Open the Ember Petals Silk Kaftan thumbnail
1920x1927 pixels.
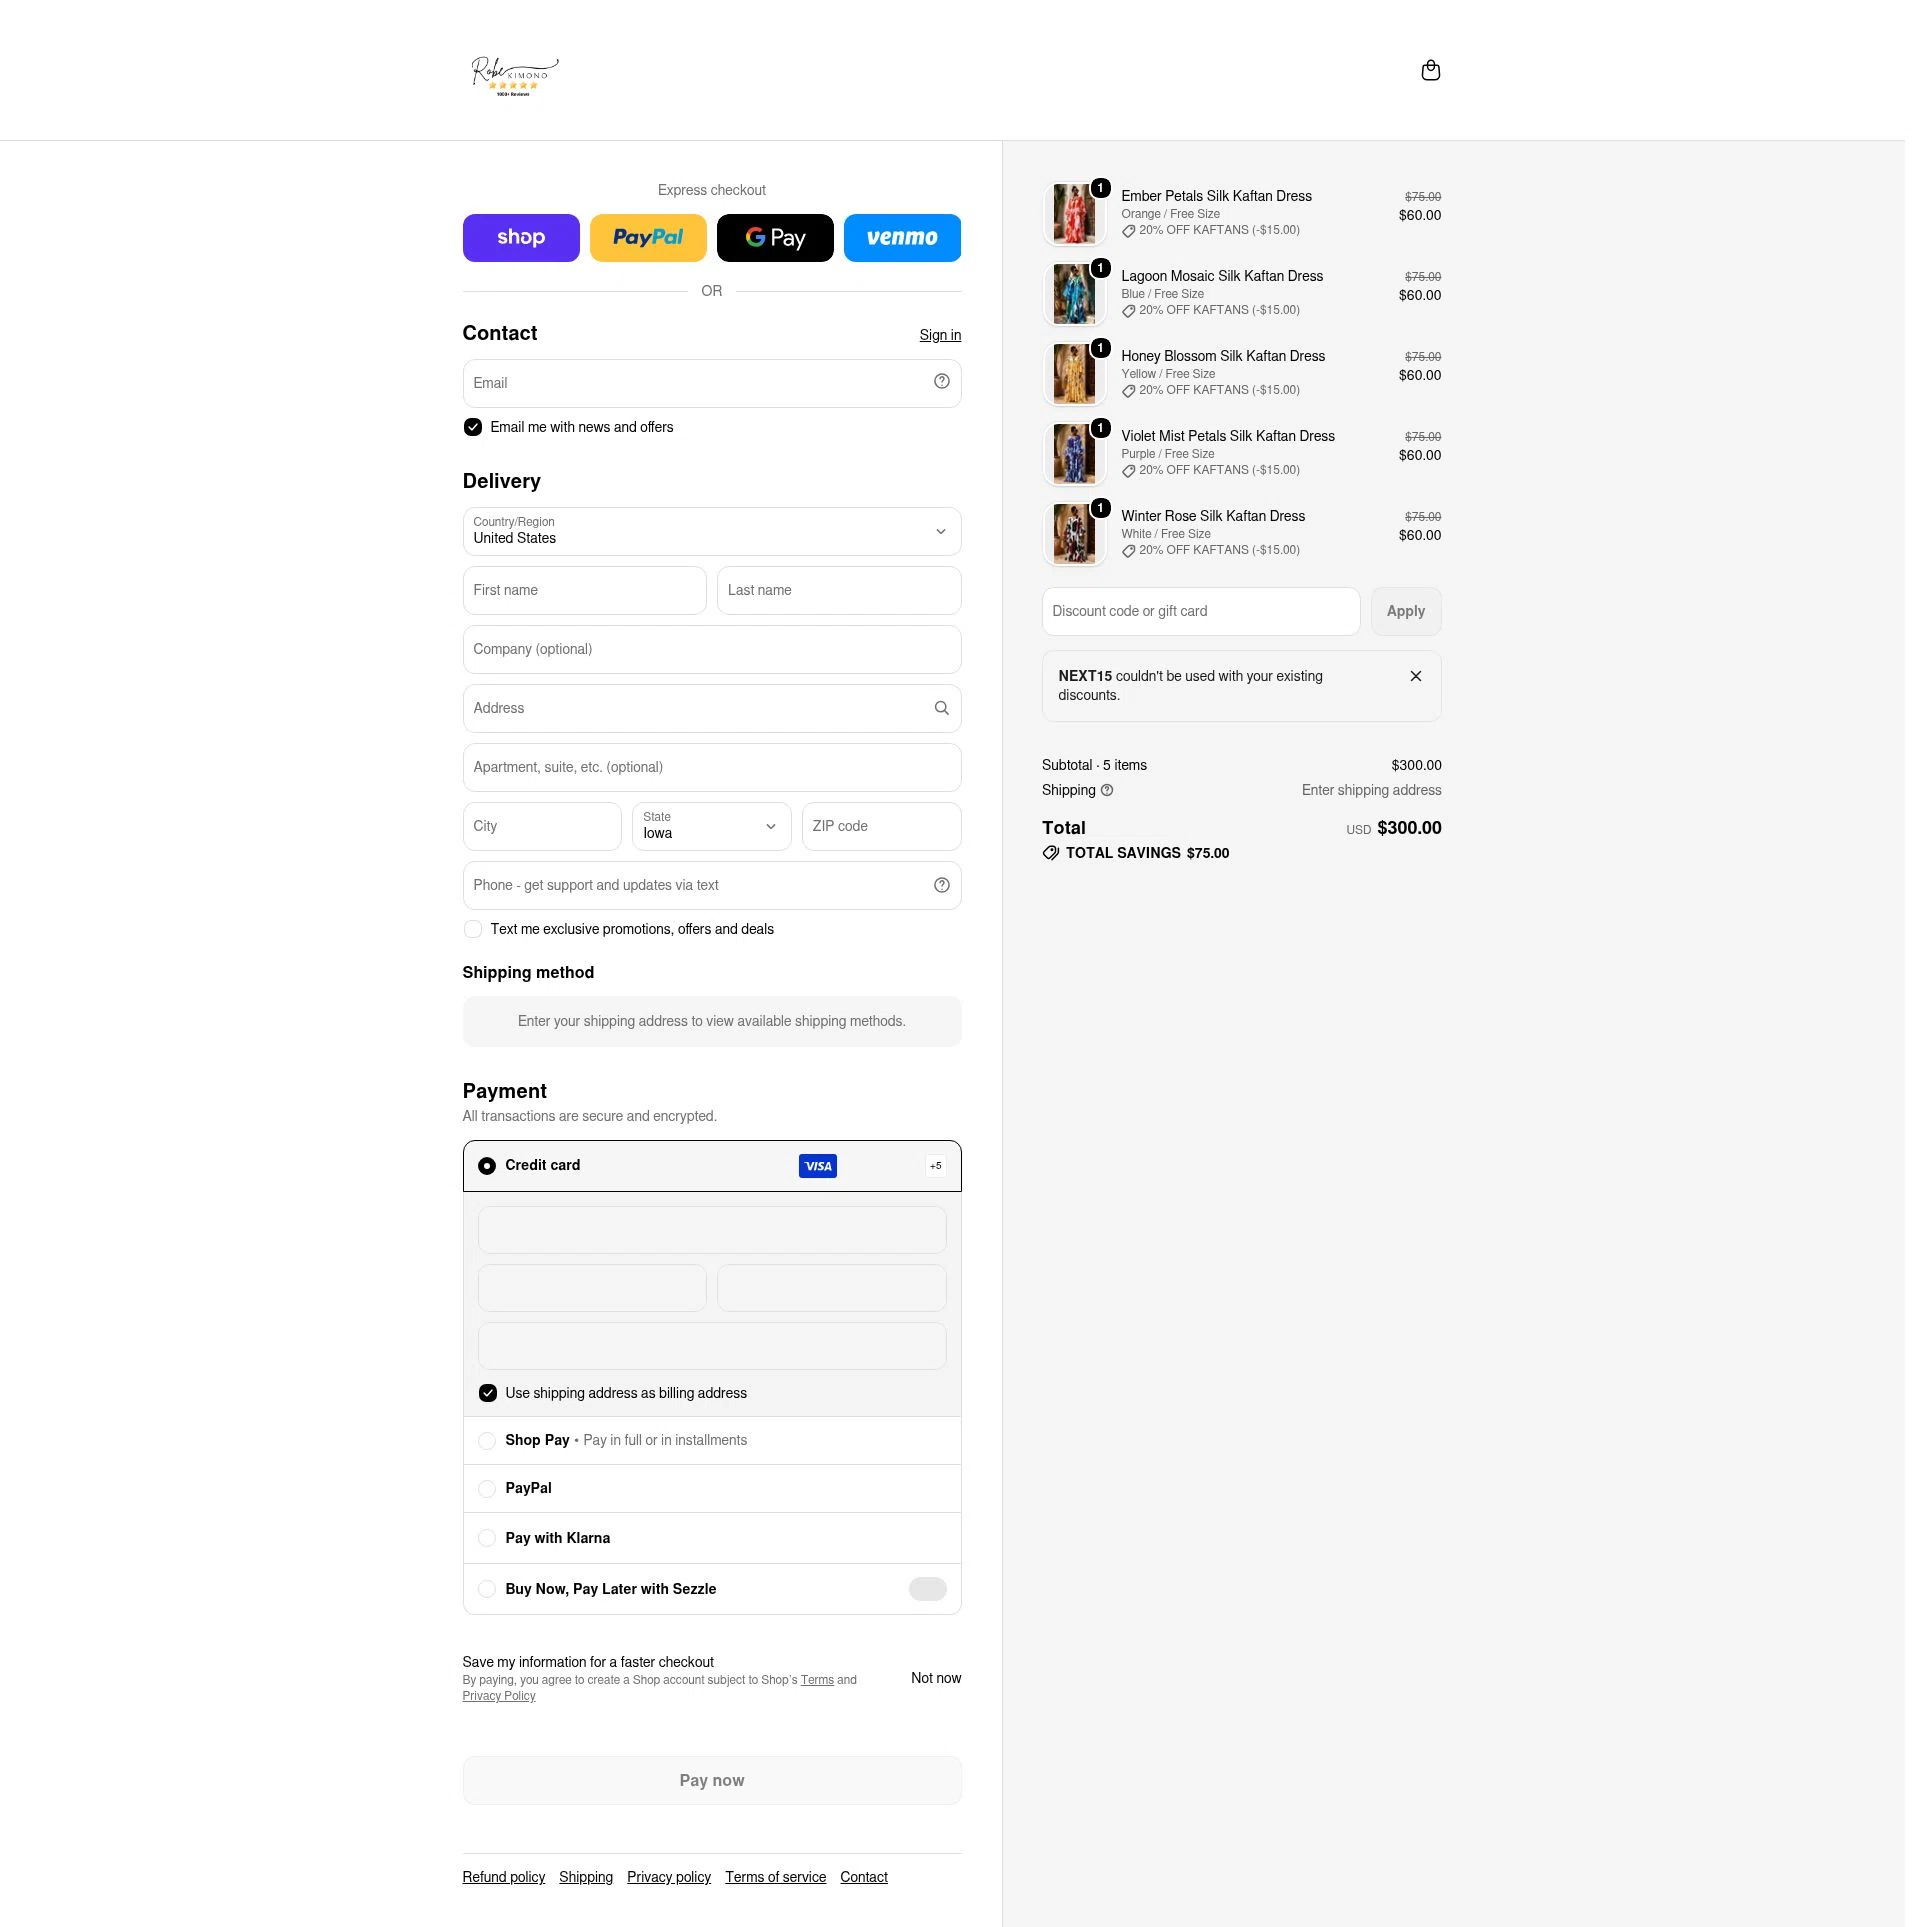pyautogui.click(x=1073, y=214)
